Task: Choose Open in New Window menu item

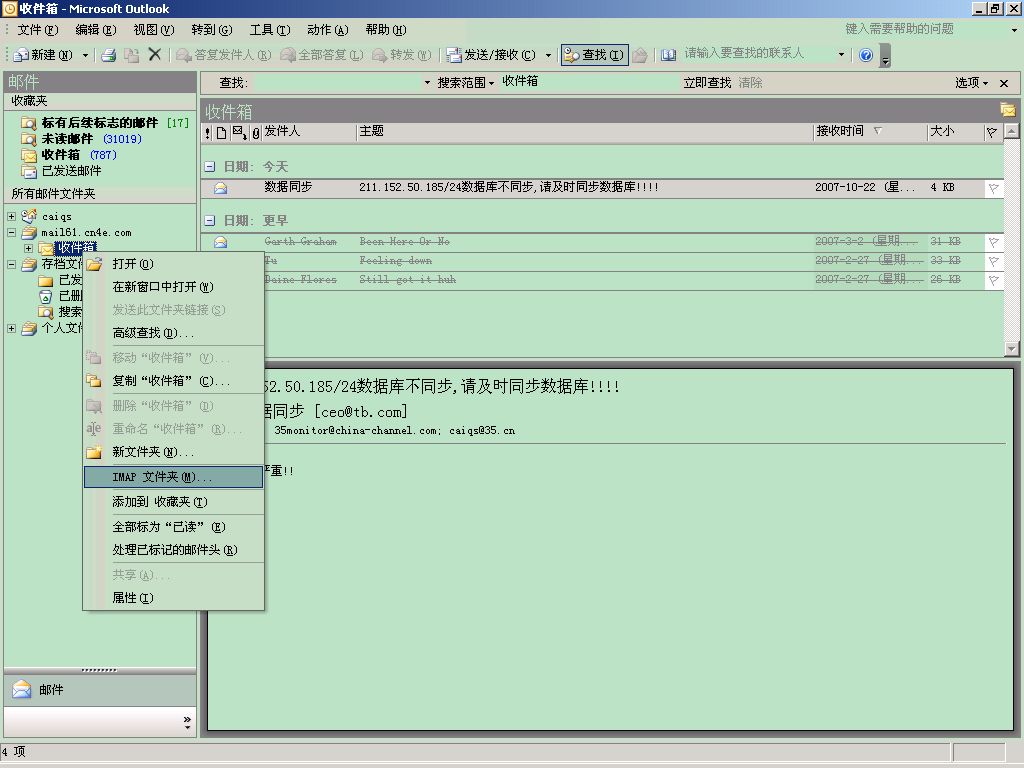Action: point(174,287)
